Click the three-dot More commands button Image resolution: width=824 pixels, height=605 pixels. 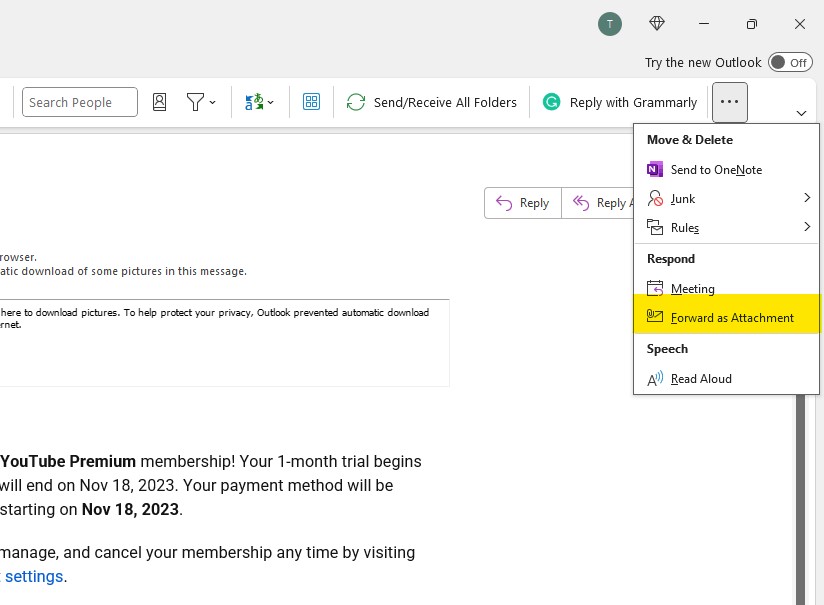click(729, 102)
